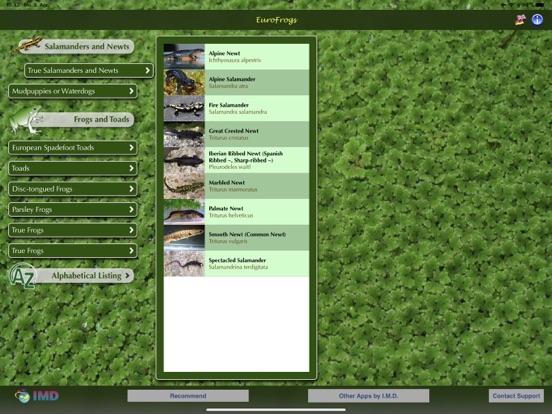This screenshot has width=552, height=414.
Task: Select Marbled Newt entry text
Action: (233, 186)
